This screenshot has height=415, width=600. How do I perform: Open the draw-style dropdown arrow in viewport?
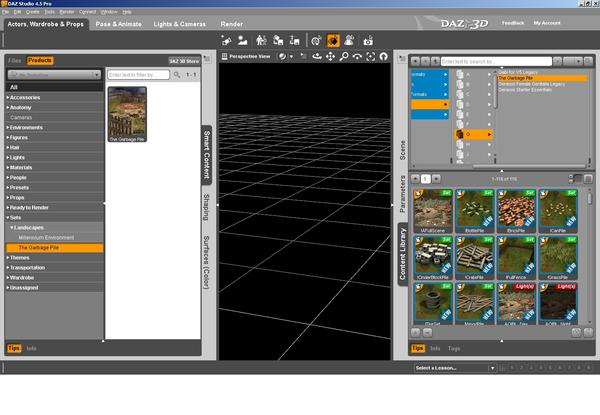tap(291, 57)
